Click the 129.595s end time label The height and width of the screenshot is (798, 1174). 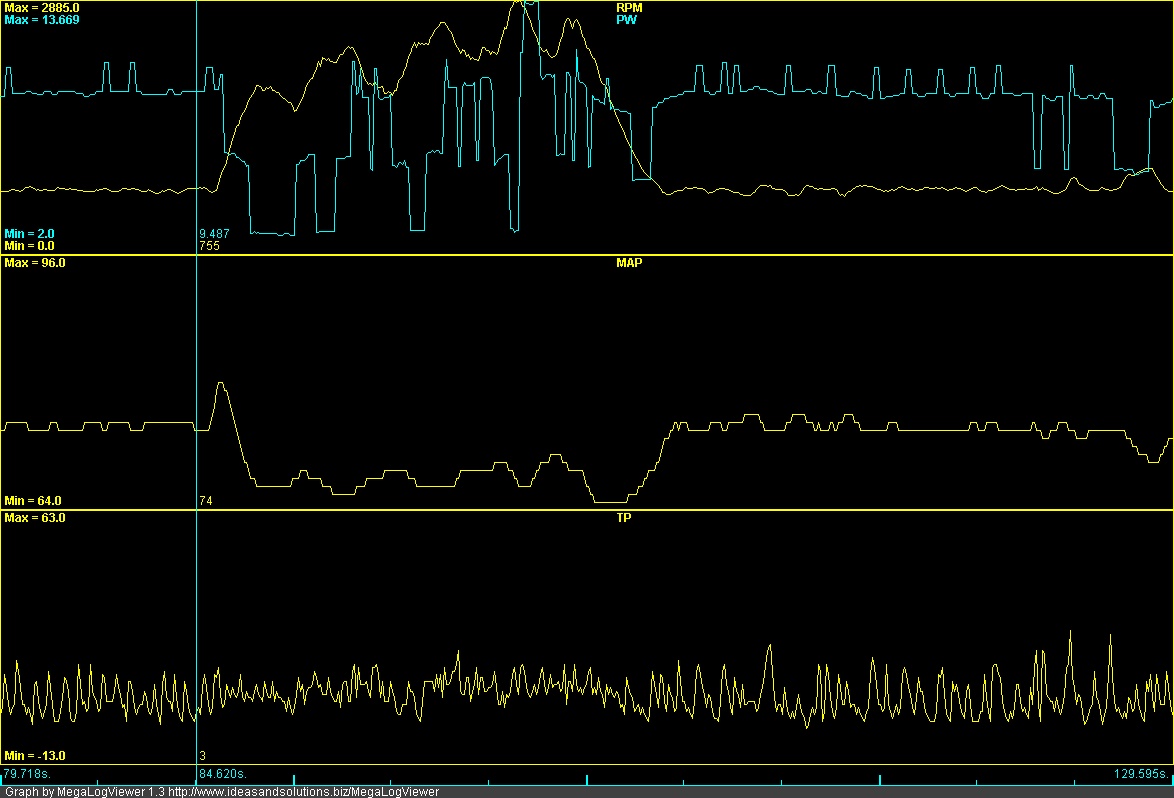coord(1143,773)
